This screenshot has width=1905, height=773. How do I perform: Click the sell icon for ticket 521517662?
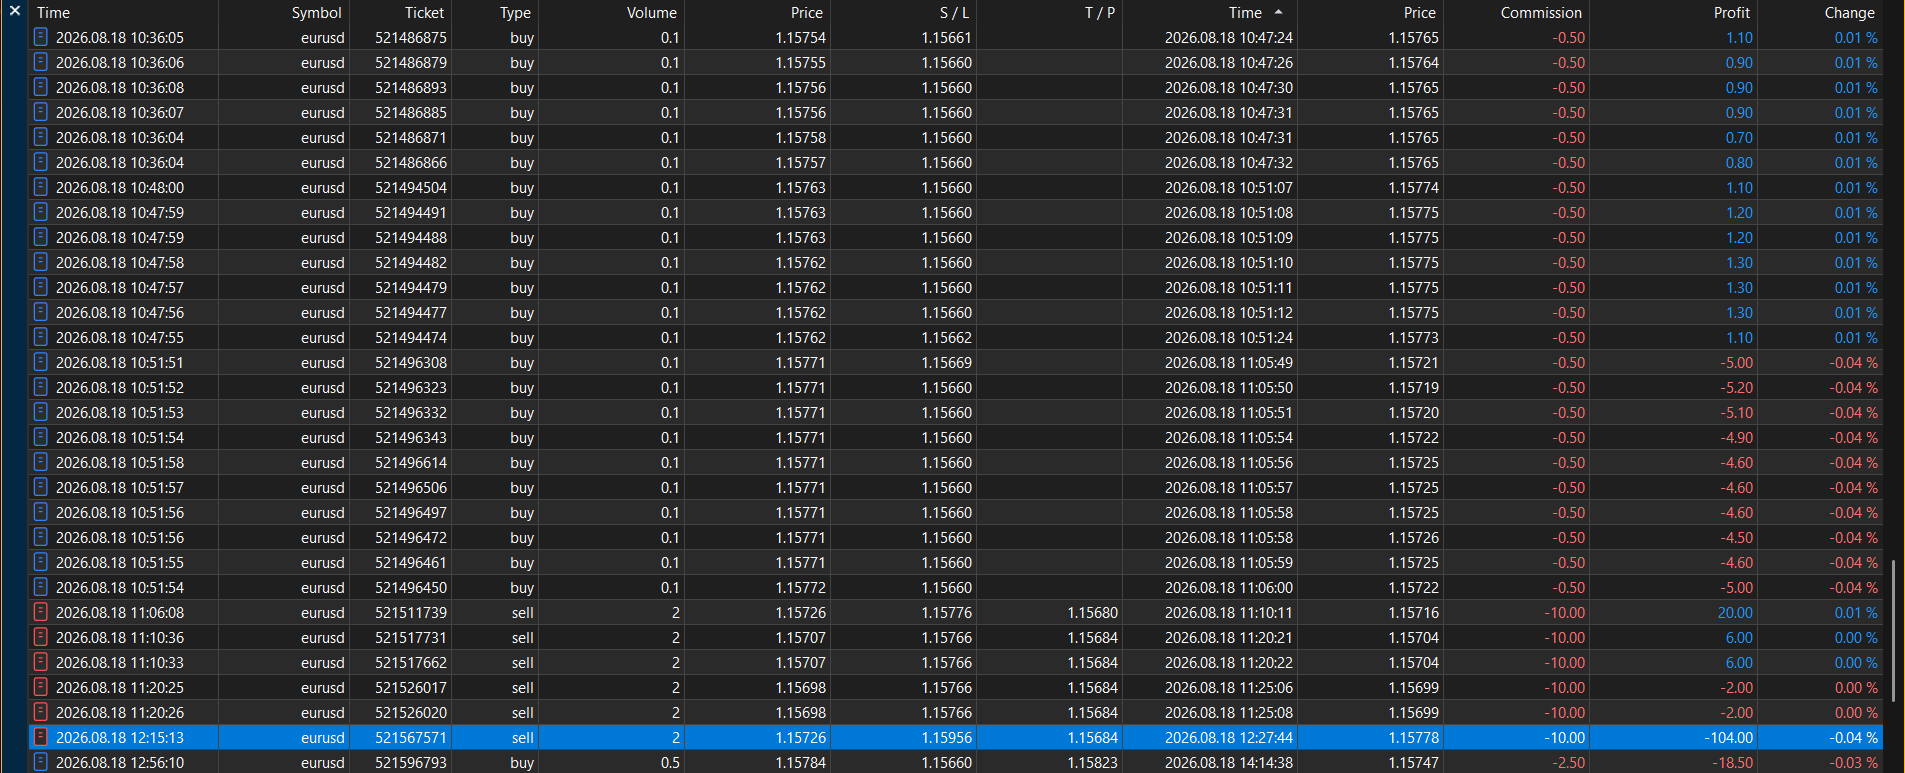pos(41,662)
